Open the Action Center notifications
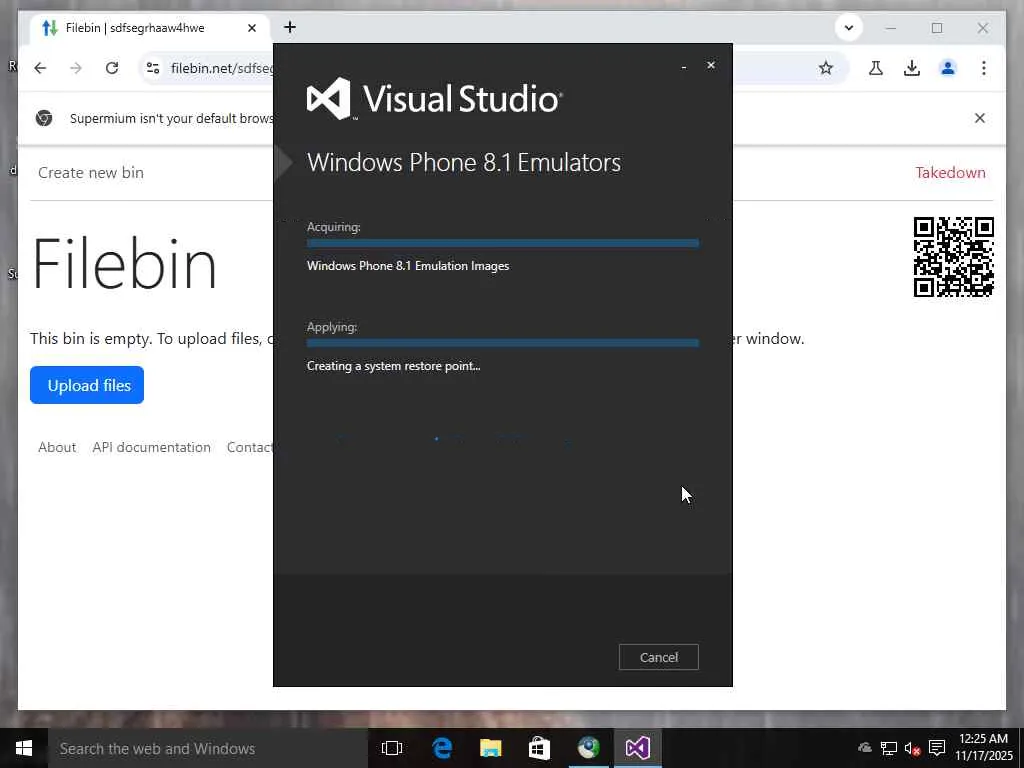This screenshot has height=768, width=1024. [937, 748]
